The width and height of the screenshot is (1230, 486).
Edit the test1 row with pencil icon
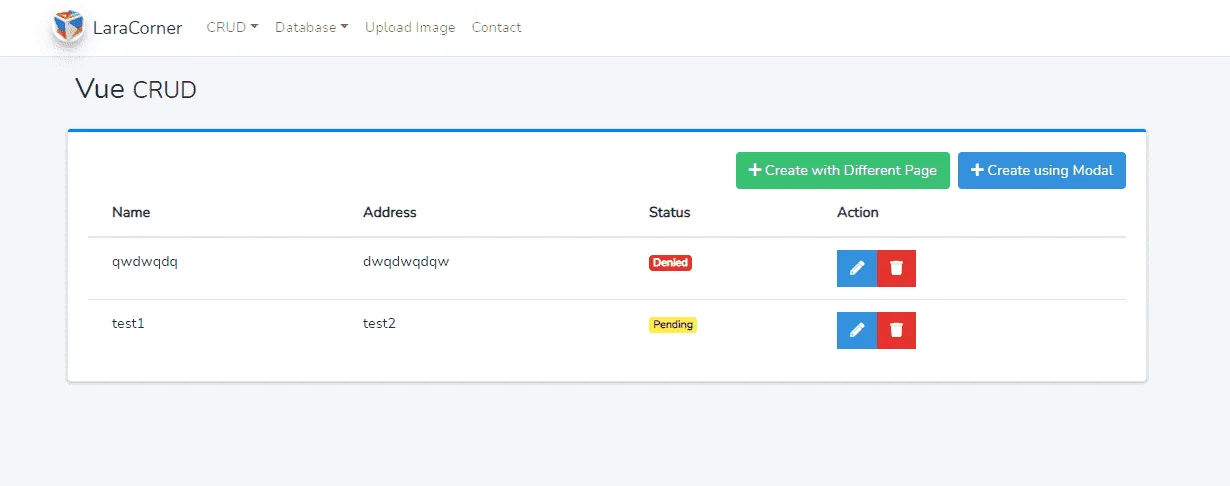click(x=857, y=330)
